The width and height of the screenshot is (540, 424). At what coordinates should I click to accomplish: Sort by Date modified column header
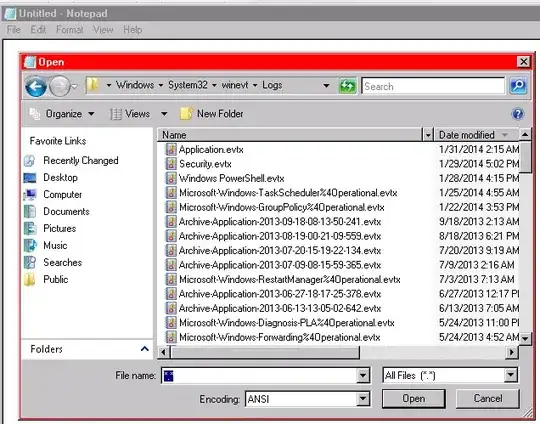coord(476,135)
